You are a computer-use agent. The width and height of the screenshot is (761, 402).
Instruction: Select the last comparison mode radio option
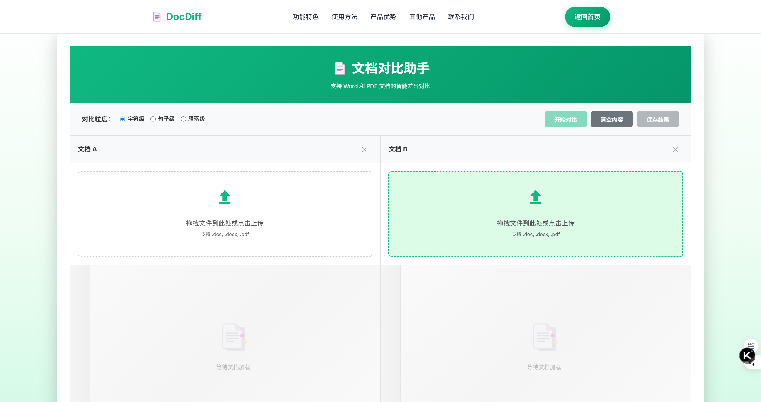click(x=183, y=118)
